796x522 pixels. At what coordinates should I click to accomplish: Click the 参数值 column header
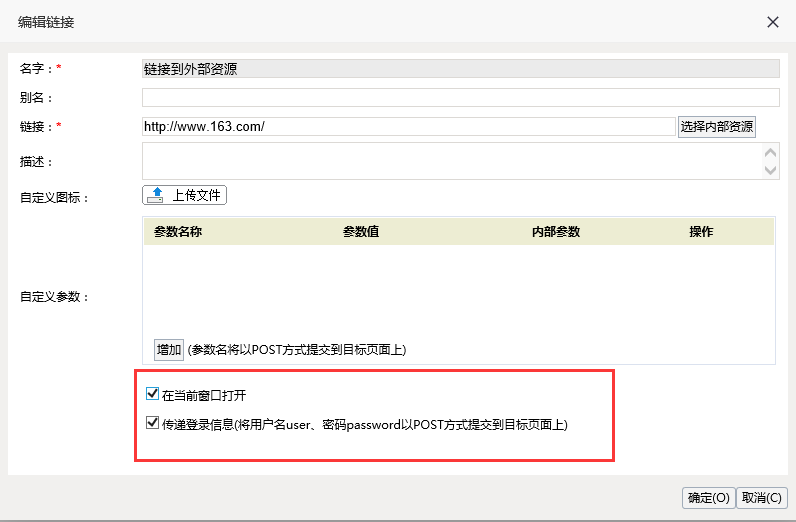[361, 232]
